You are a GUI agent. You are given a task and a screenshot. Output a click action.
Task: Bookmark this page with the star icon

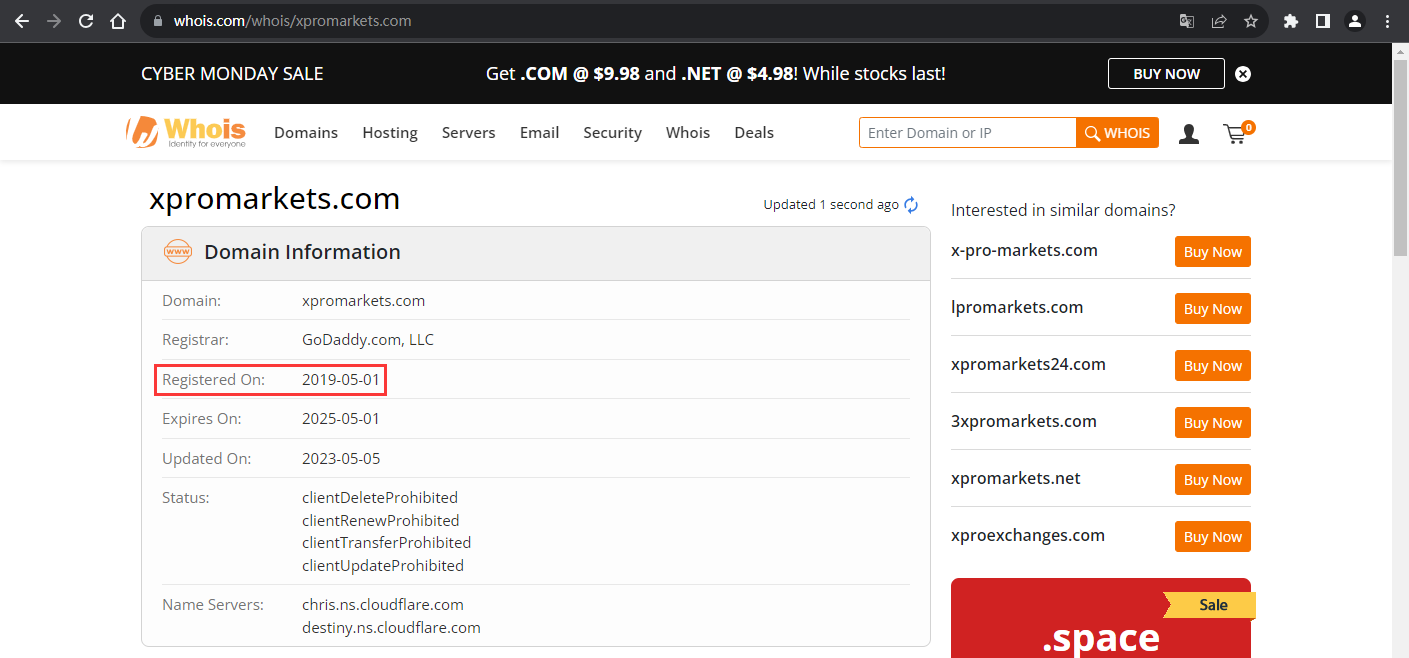[1251, 21]
